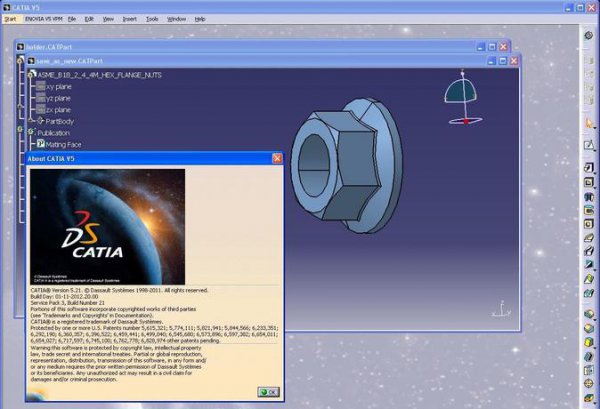Pick the Hole feature tool
The height and width of the screenshot is (409, 600).
coord(589,224)
